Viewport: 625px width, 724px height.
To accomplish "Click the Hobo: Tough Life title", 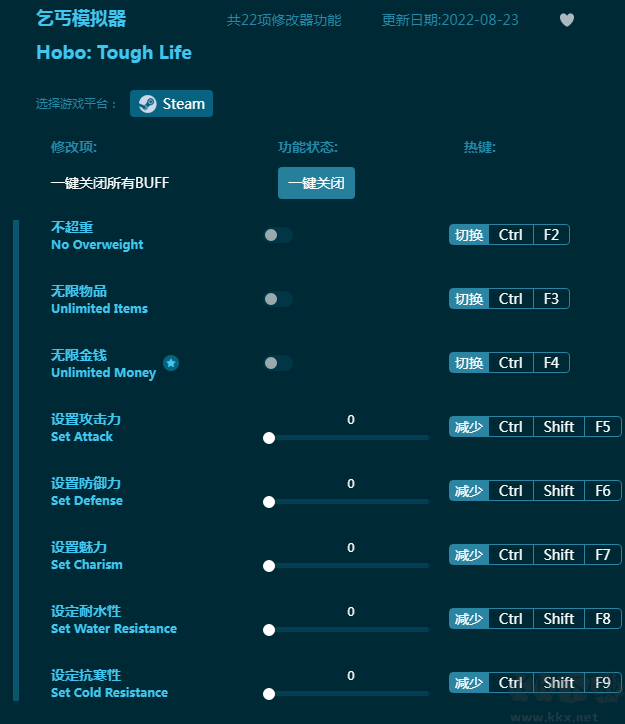I will [114, 53].
